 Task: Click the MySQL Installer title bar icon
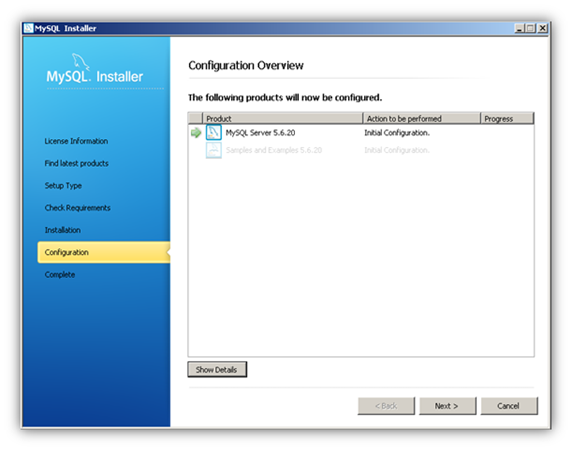[x=28, y=28]
